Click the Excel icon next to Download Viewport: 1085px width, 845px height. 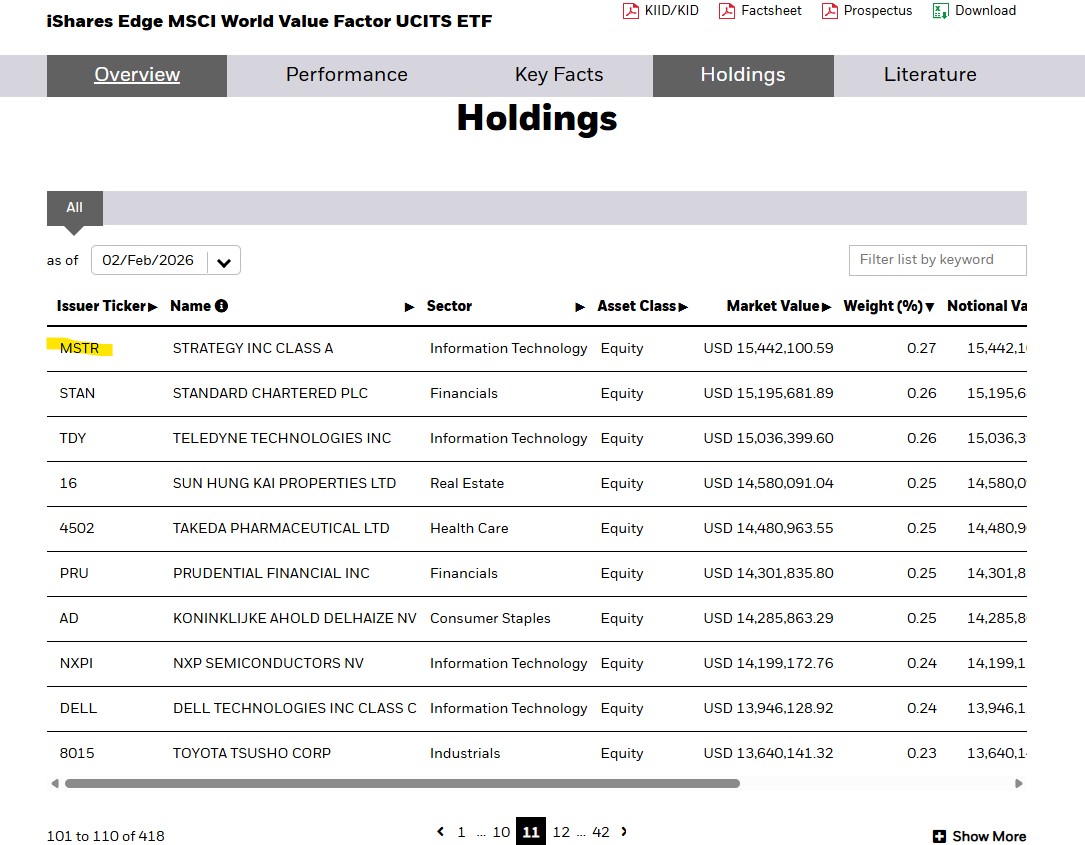(940, 10)
